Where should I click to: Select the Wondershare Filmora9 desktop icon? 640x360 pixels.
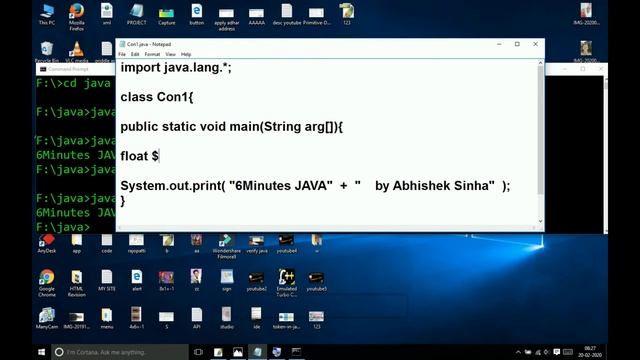(x=227, y=246)
